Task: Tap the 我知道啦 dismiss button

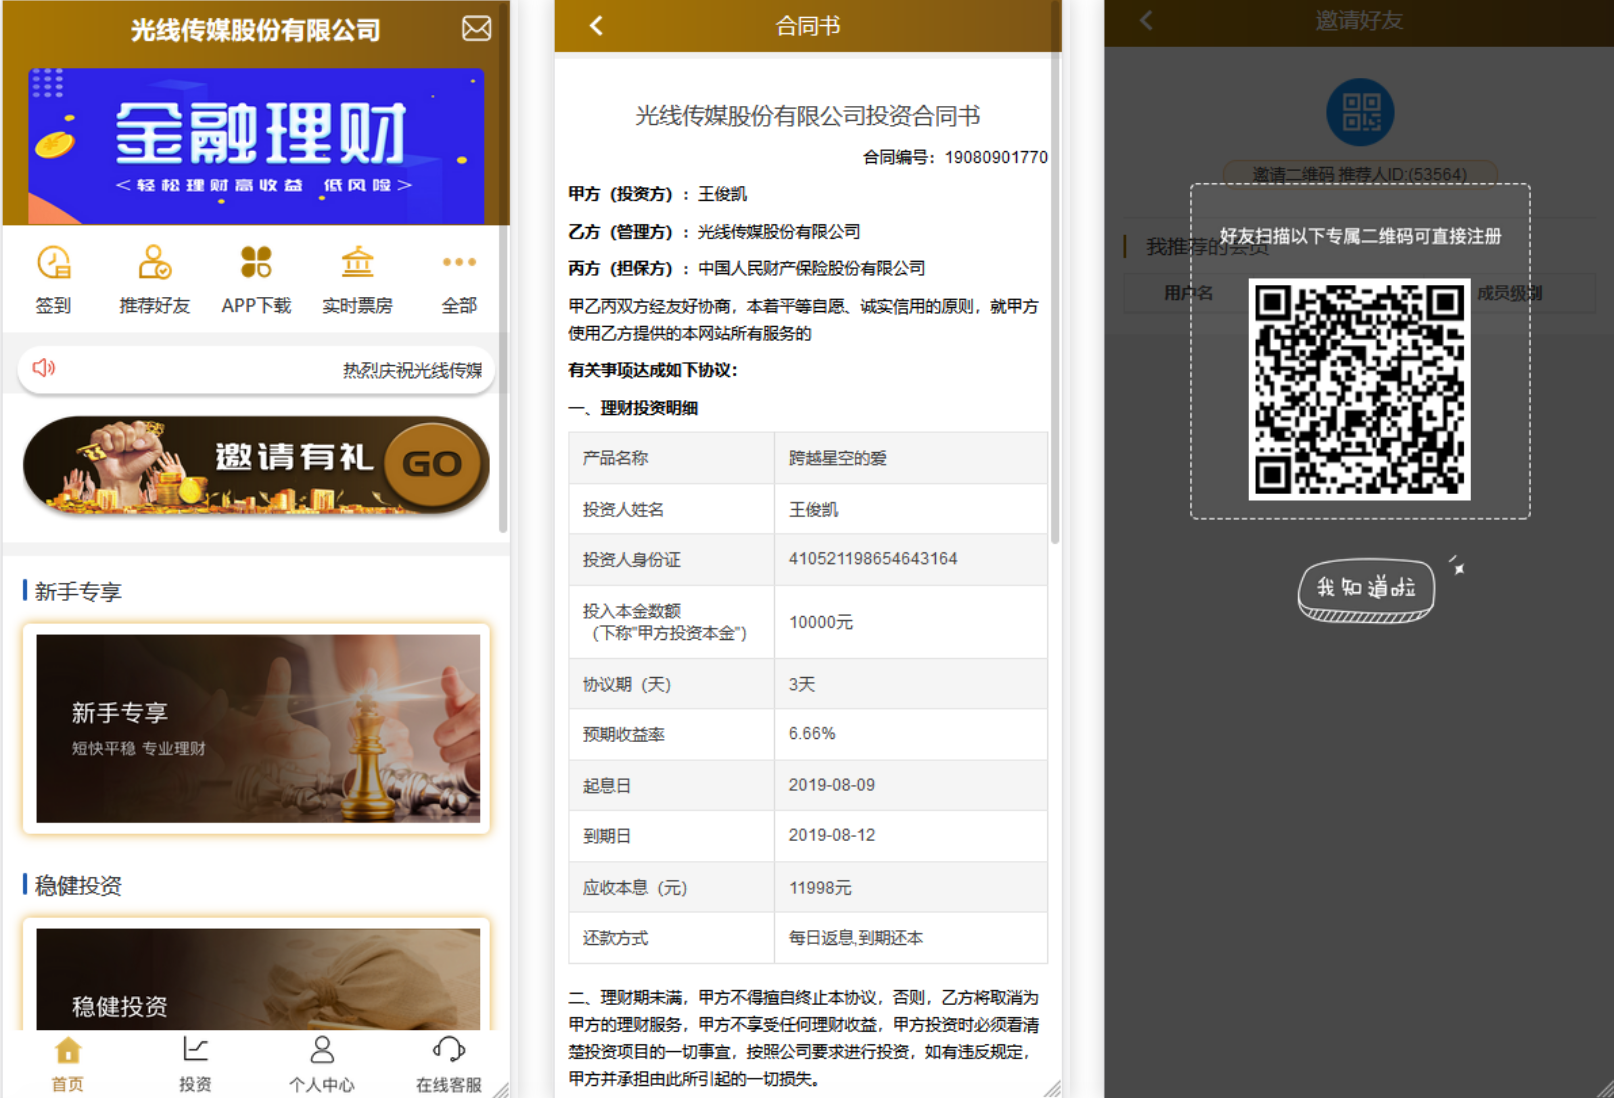Action: click(1366, 589)
